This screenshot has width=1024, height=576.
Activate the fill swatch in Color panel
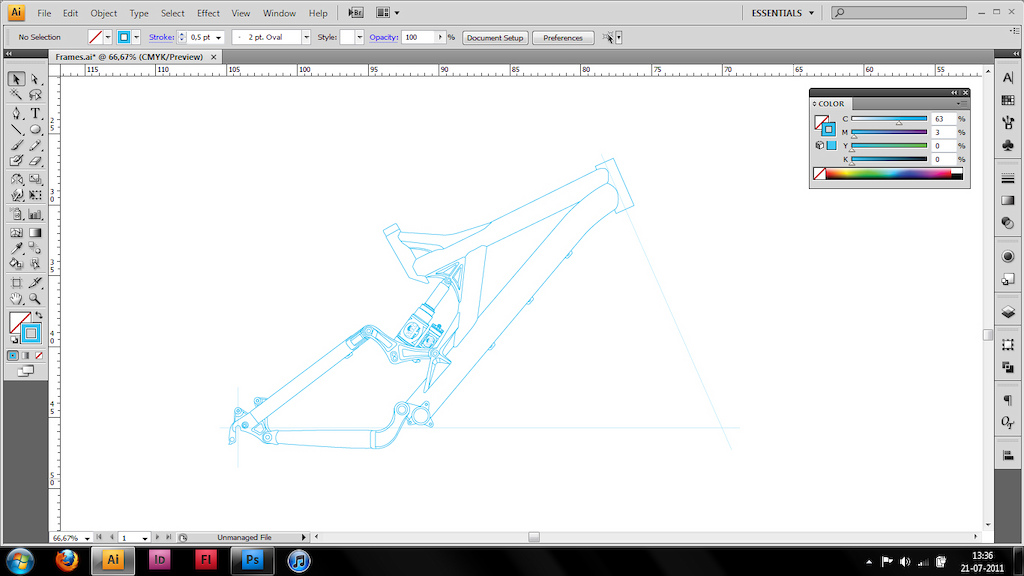click(821, 121)
